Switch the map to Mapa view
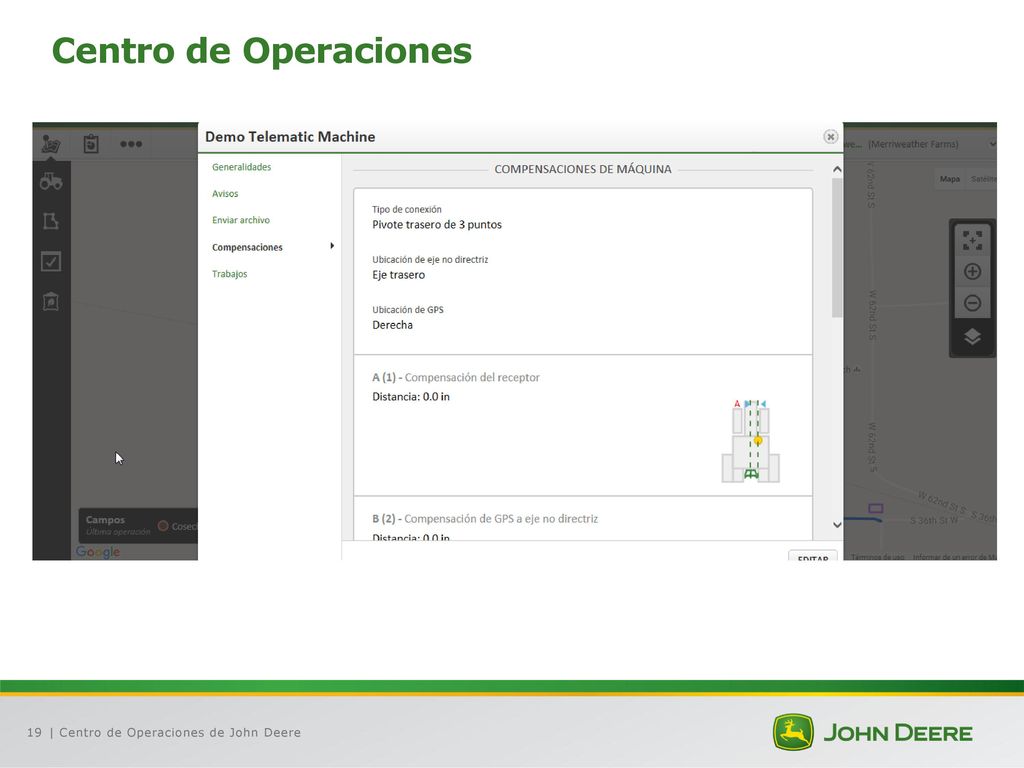The image size is (1024, 768). pos(950,179)
